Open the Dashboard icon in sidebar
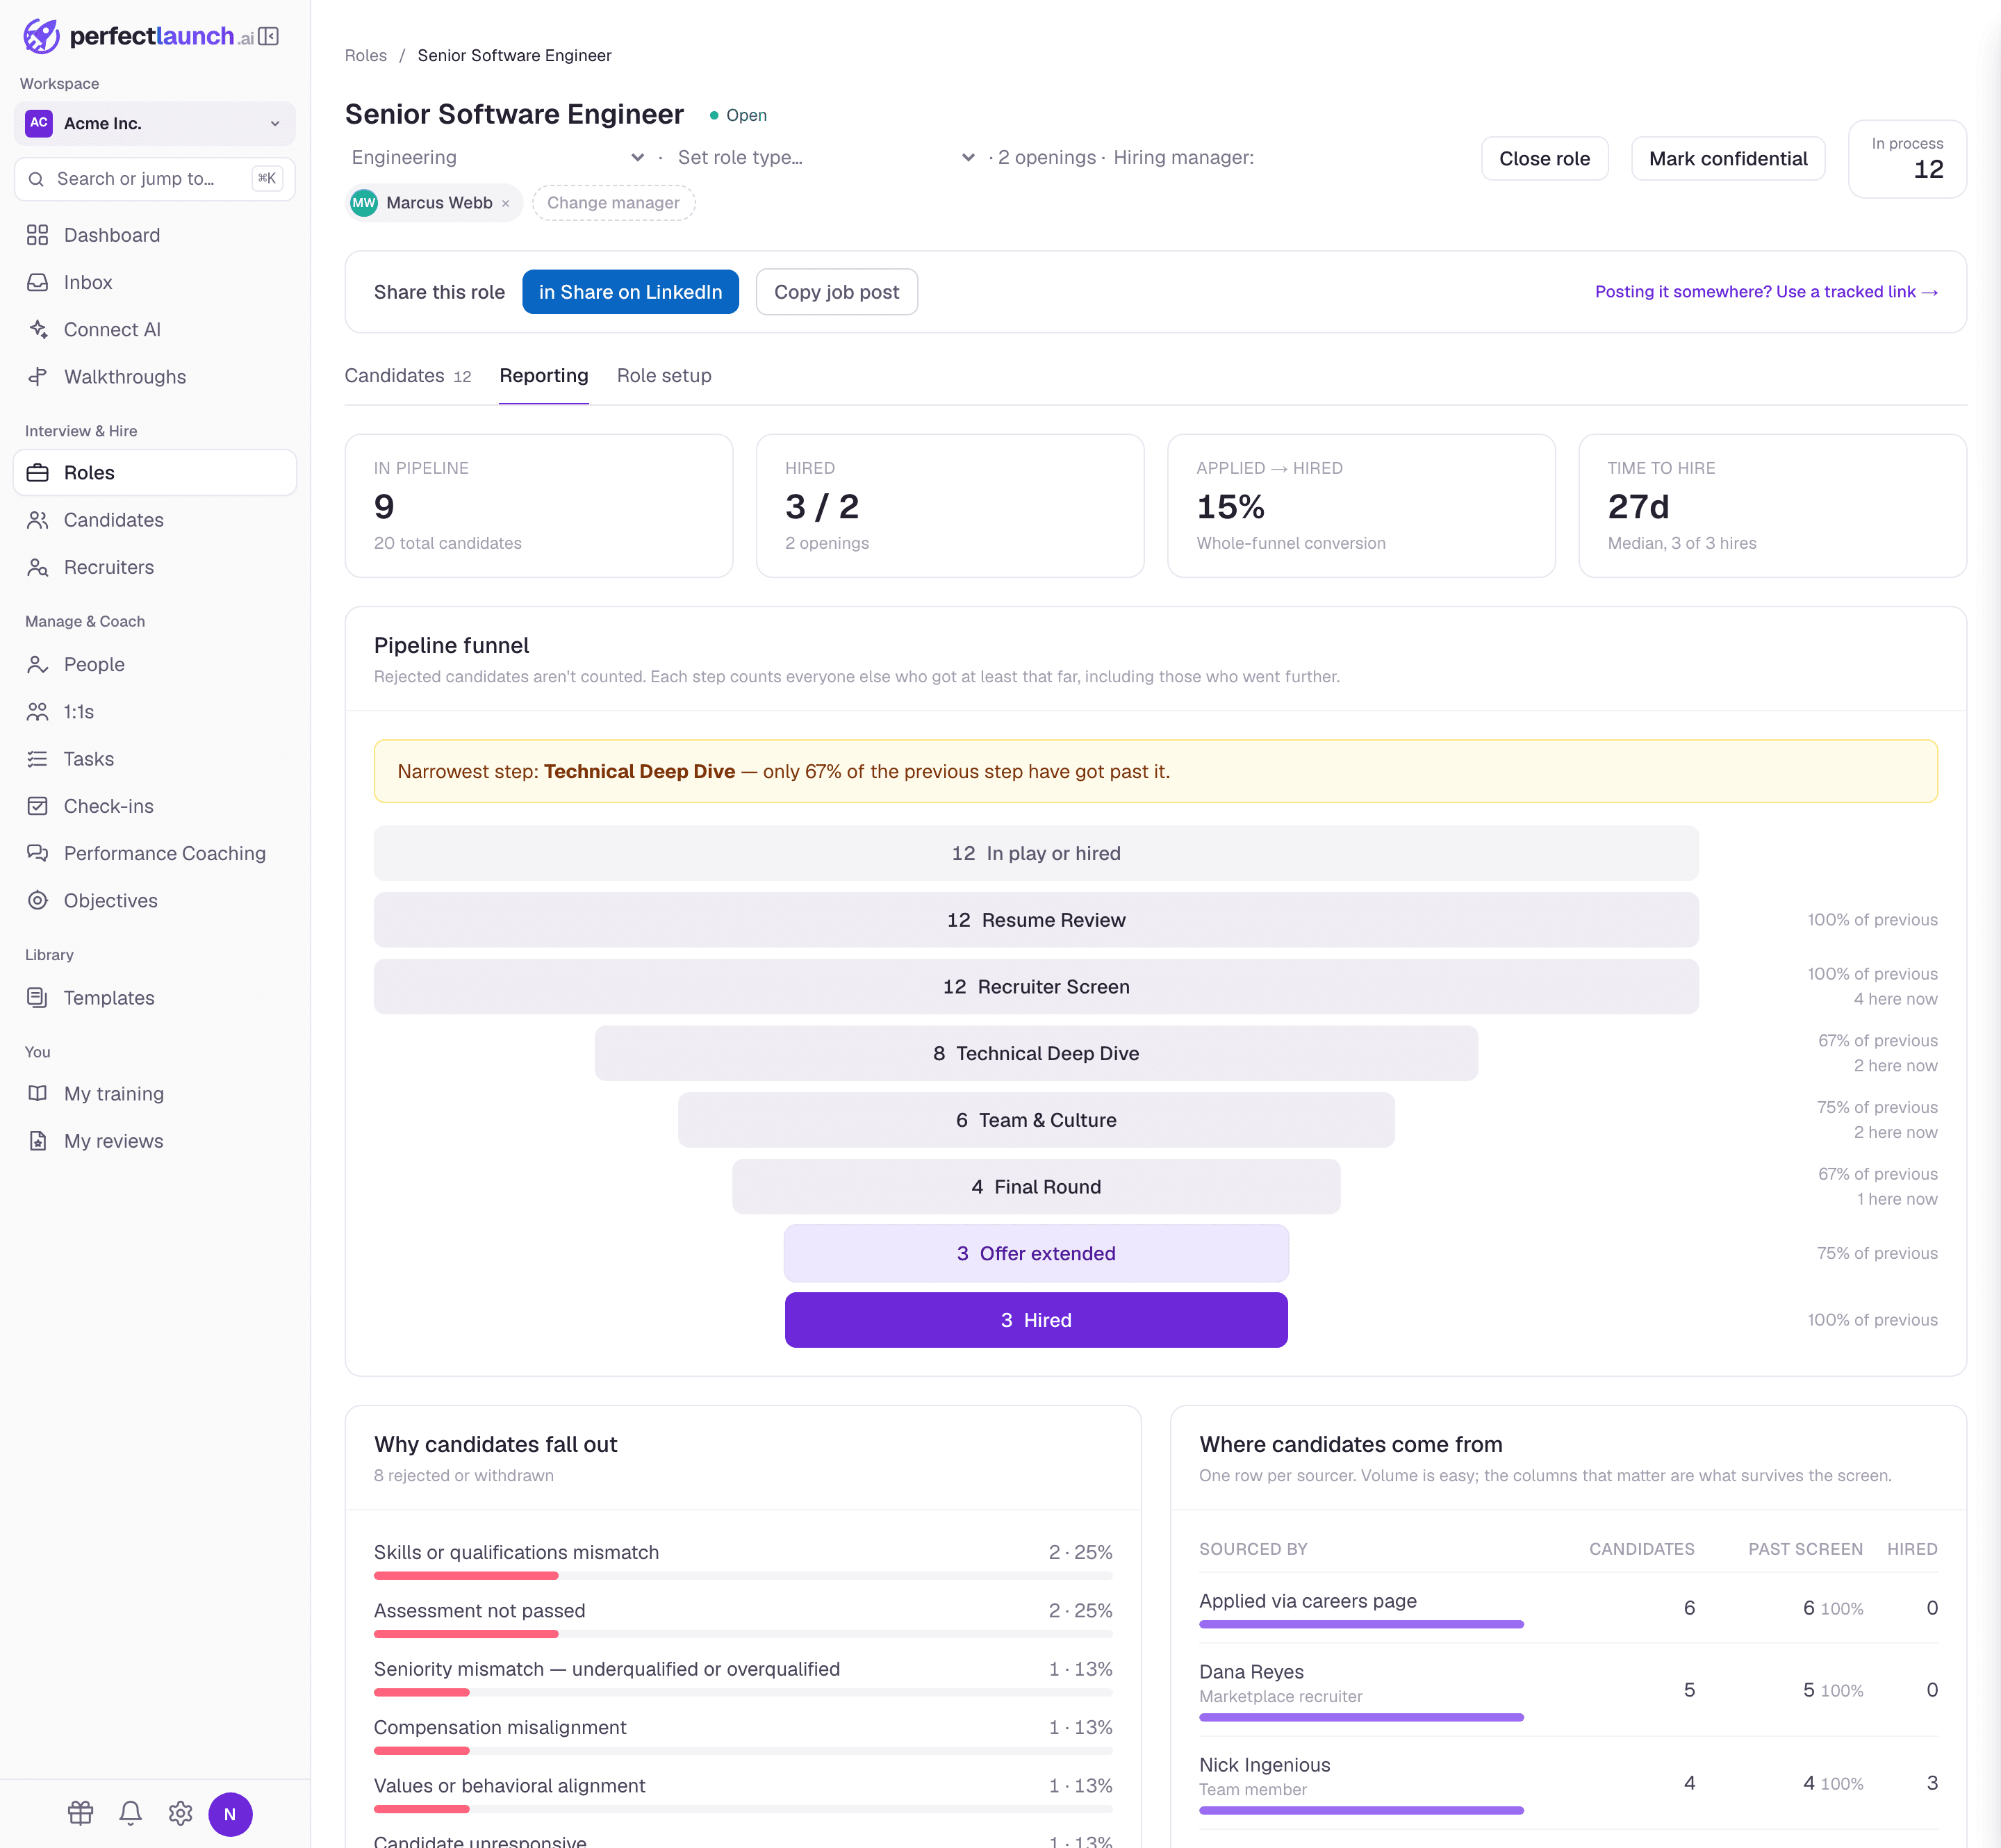2001x1848 pixels. 38,235
